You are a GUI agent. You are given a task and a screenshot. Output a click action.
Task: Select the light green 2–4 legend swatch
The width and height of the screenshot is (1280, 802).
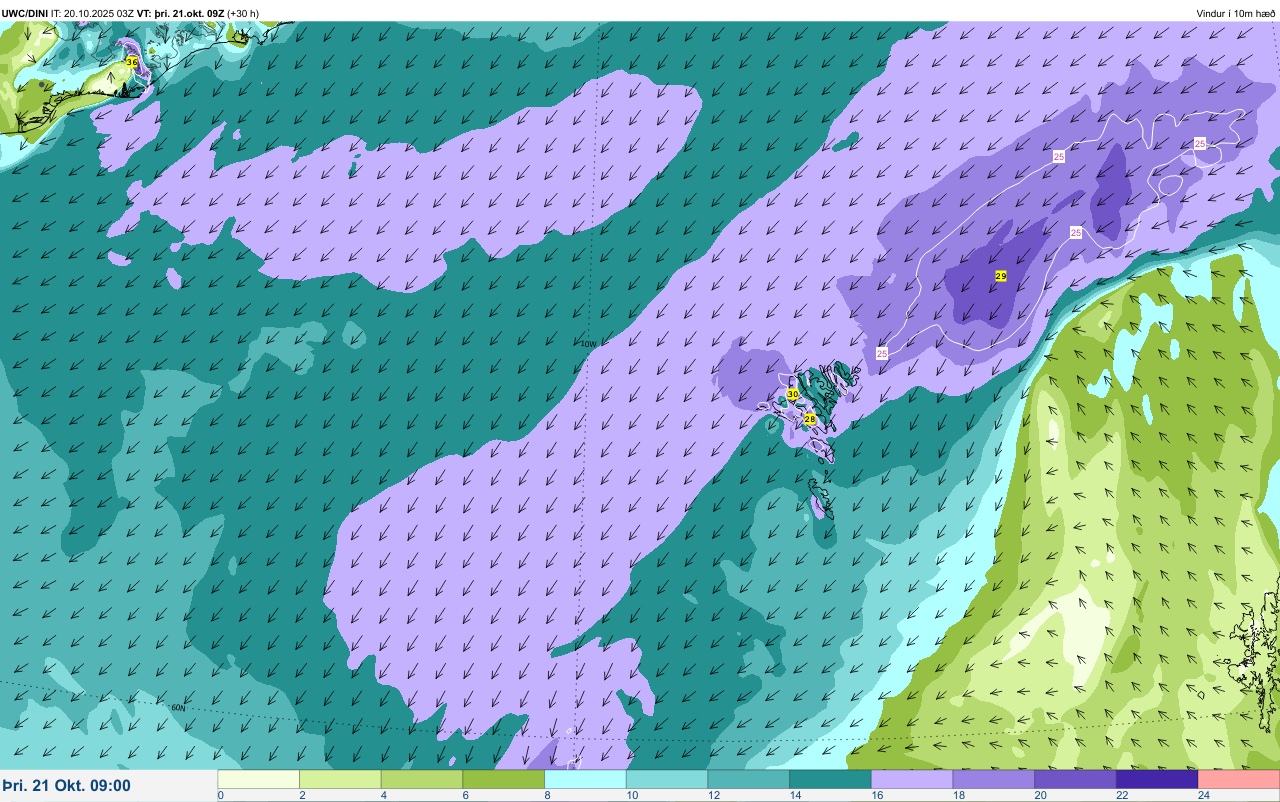click(x=340, y=779)
